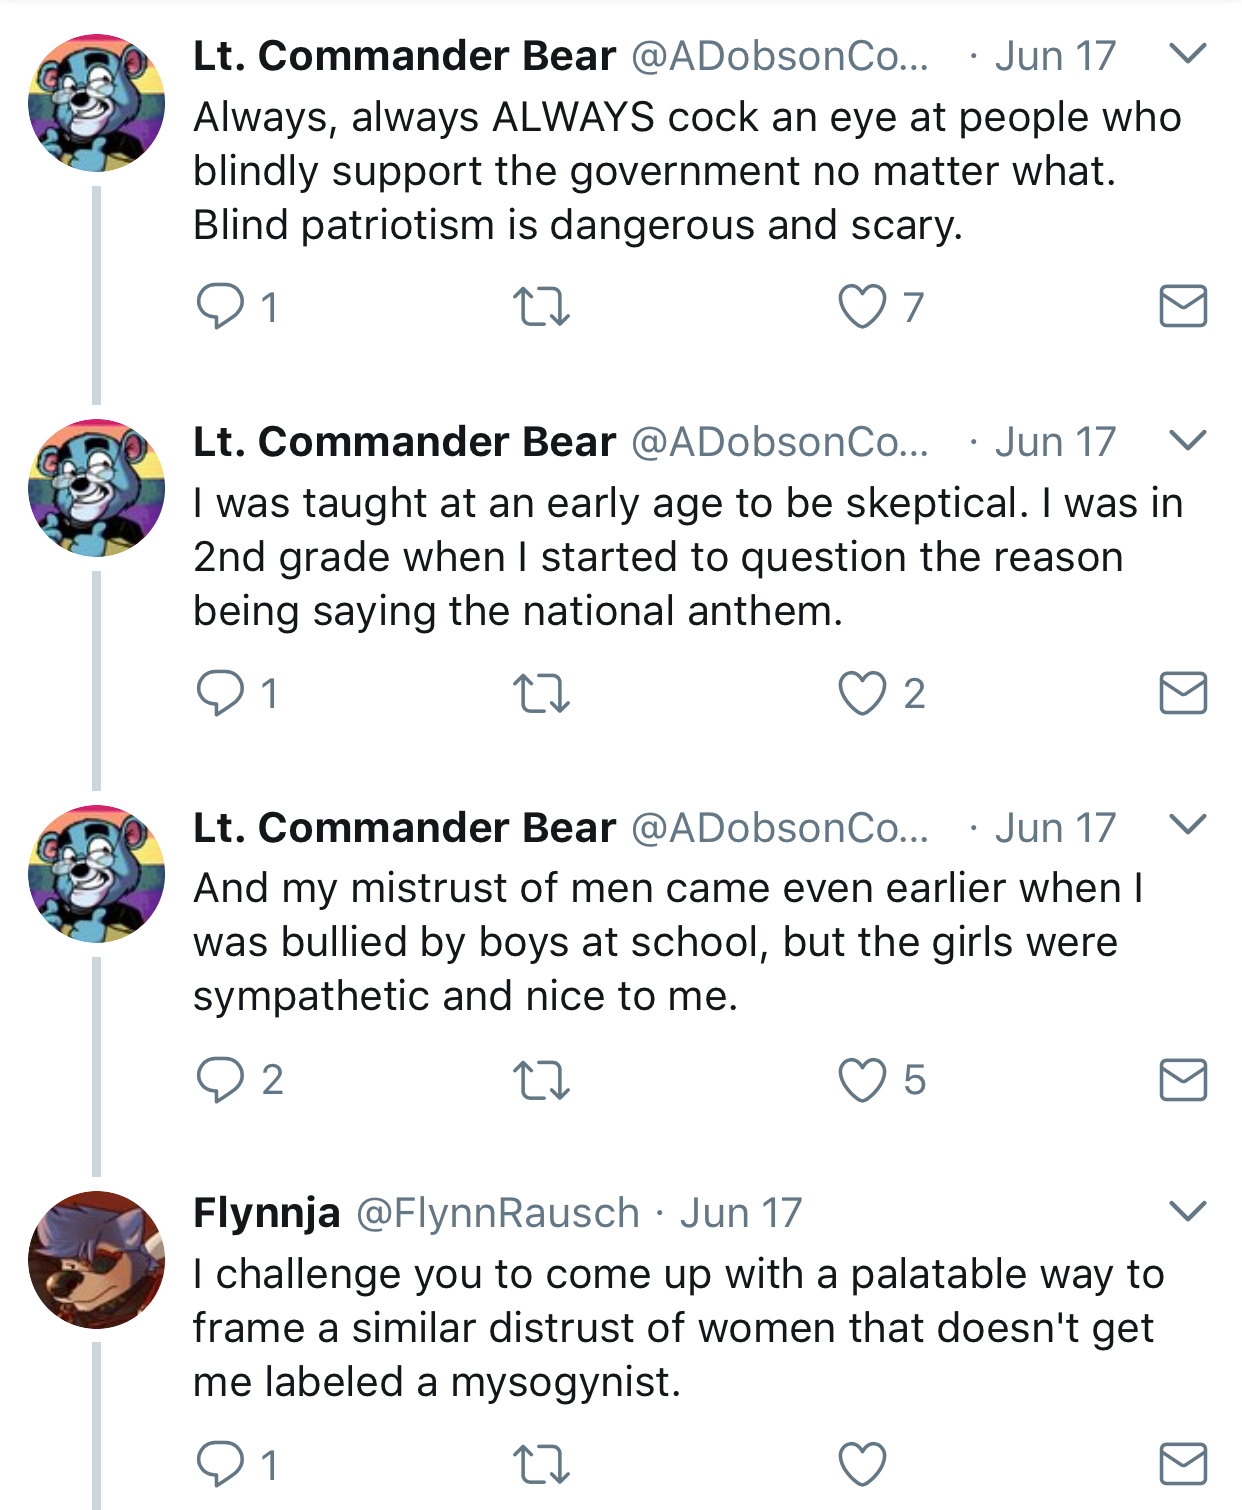Retweet Flynnja's challenge tweet
This screenshot has height=1510, width=1242.
(x=541, y=1465)
